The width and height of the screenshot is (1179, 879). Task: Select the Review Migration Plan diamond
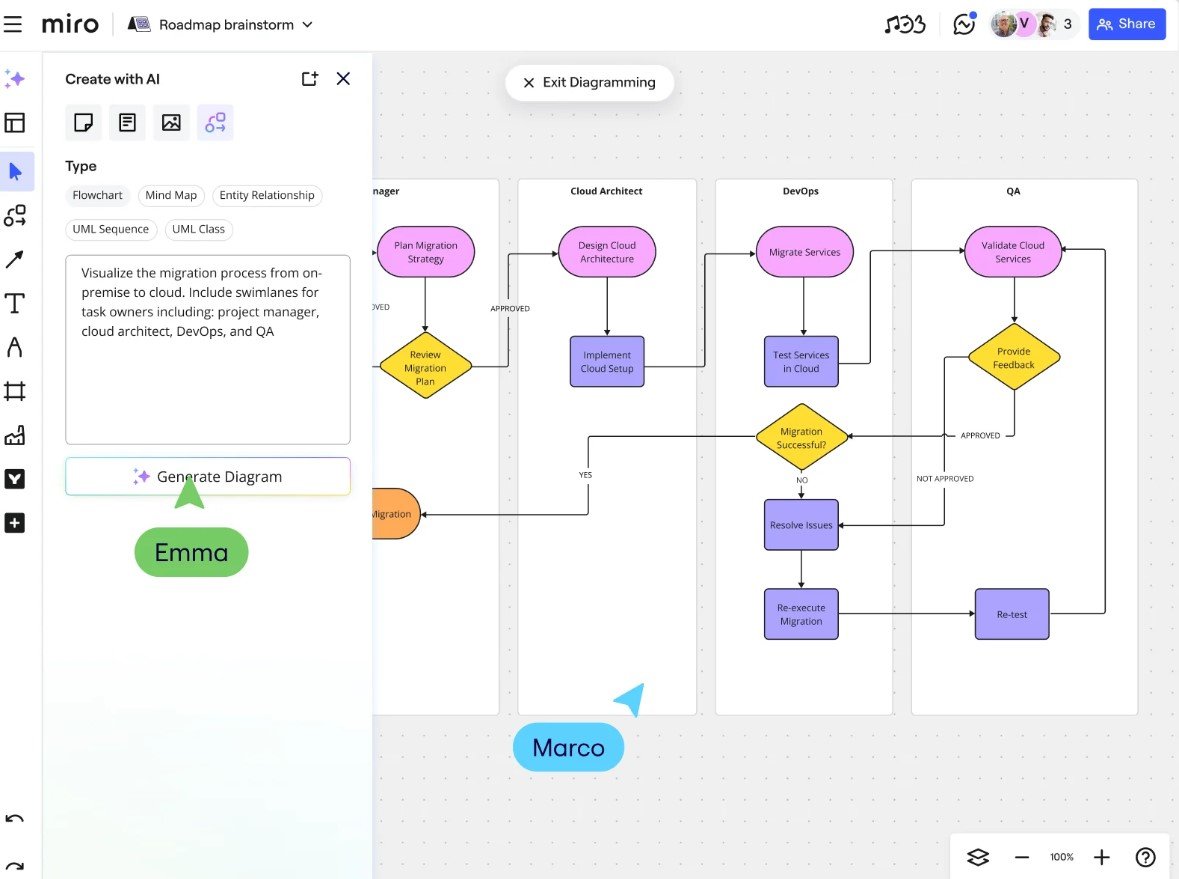[426, 366]
